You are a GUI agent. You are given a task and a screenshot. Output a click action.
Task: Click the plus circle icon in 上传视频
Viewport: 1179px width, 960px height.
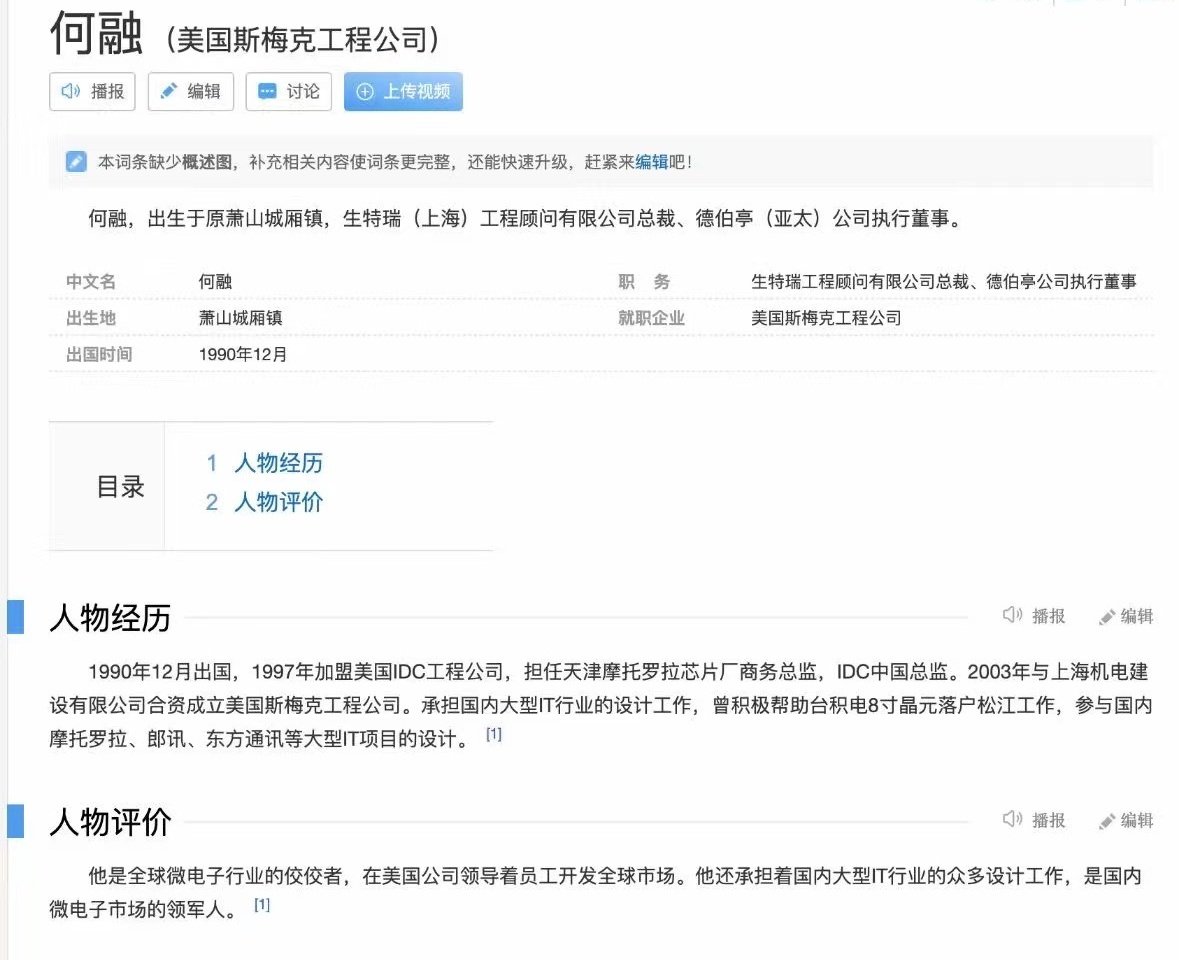click(x=365, y=91)
